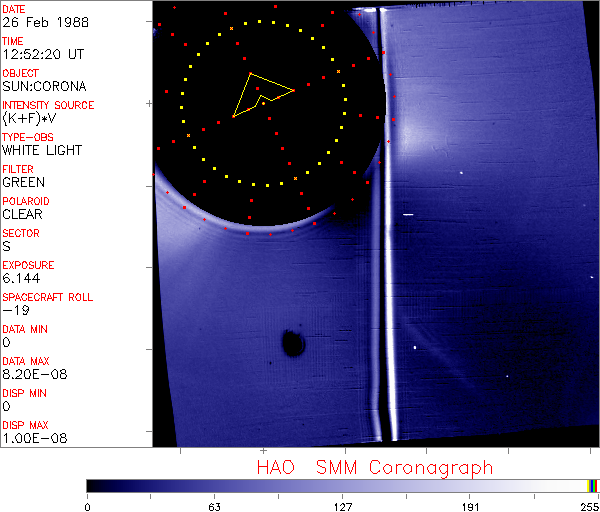Select the date value 26 Feb 1988
Image resolution: width=600 pixels, height=512 pixels.
pos(43,22)
